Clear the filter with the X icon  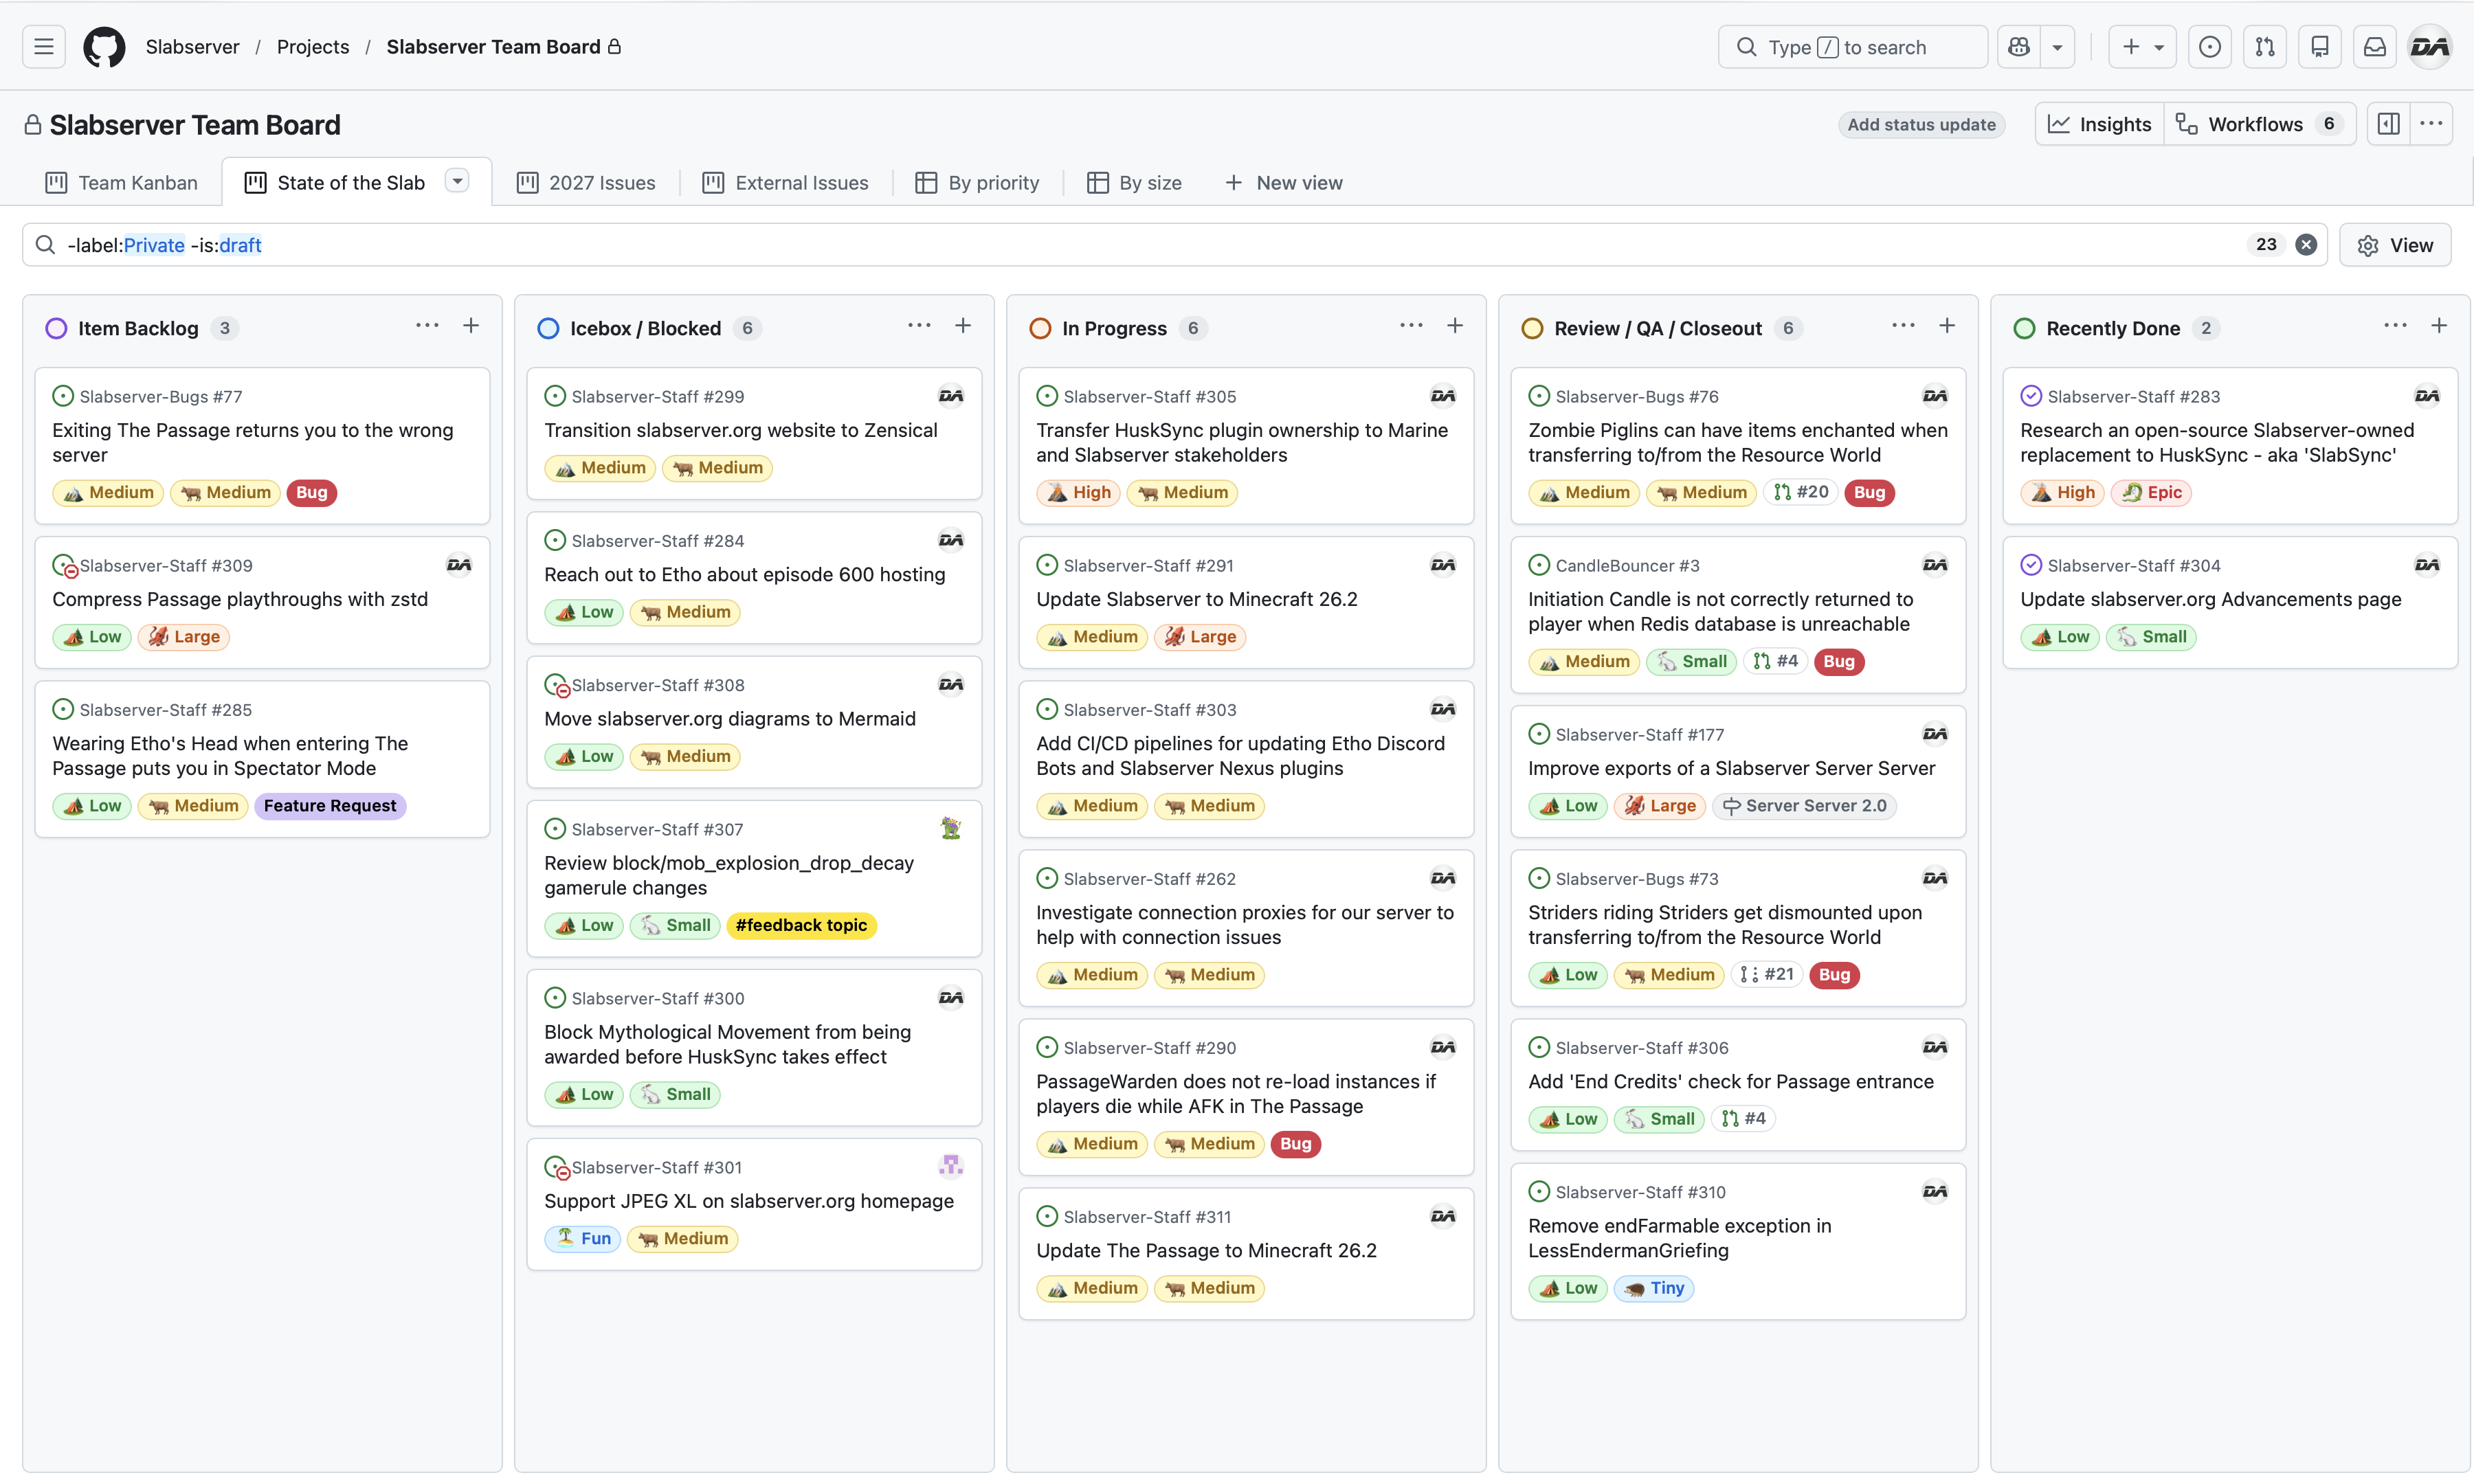coord(2306,245)
